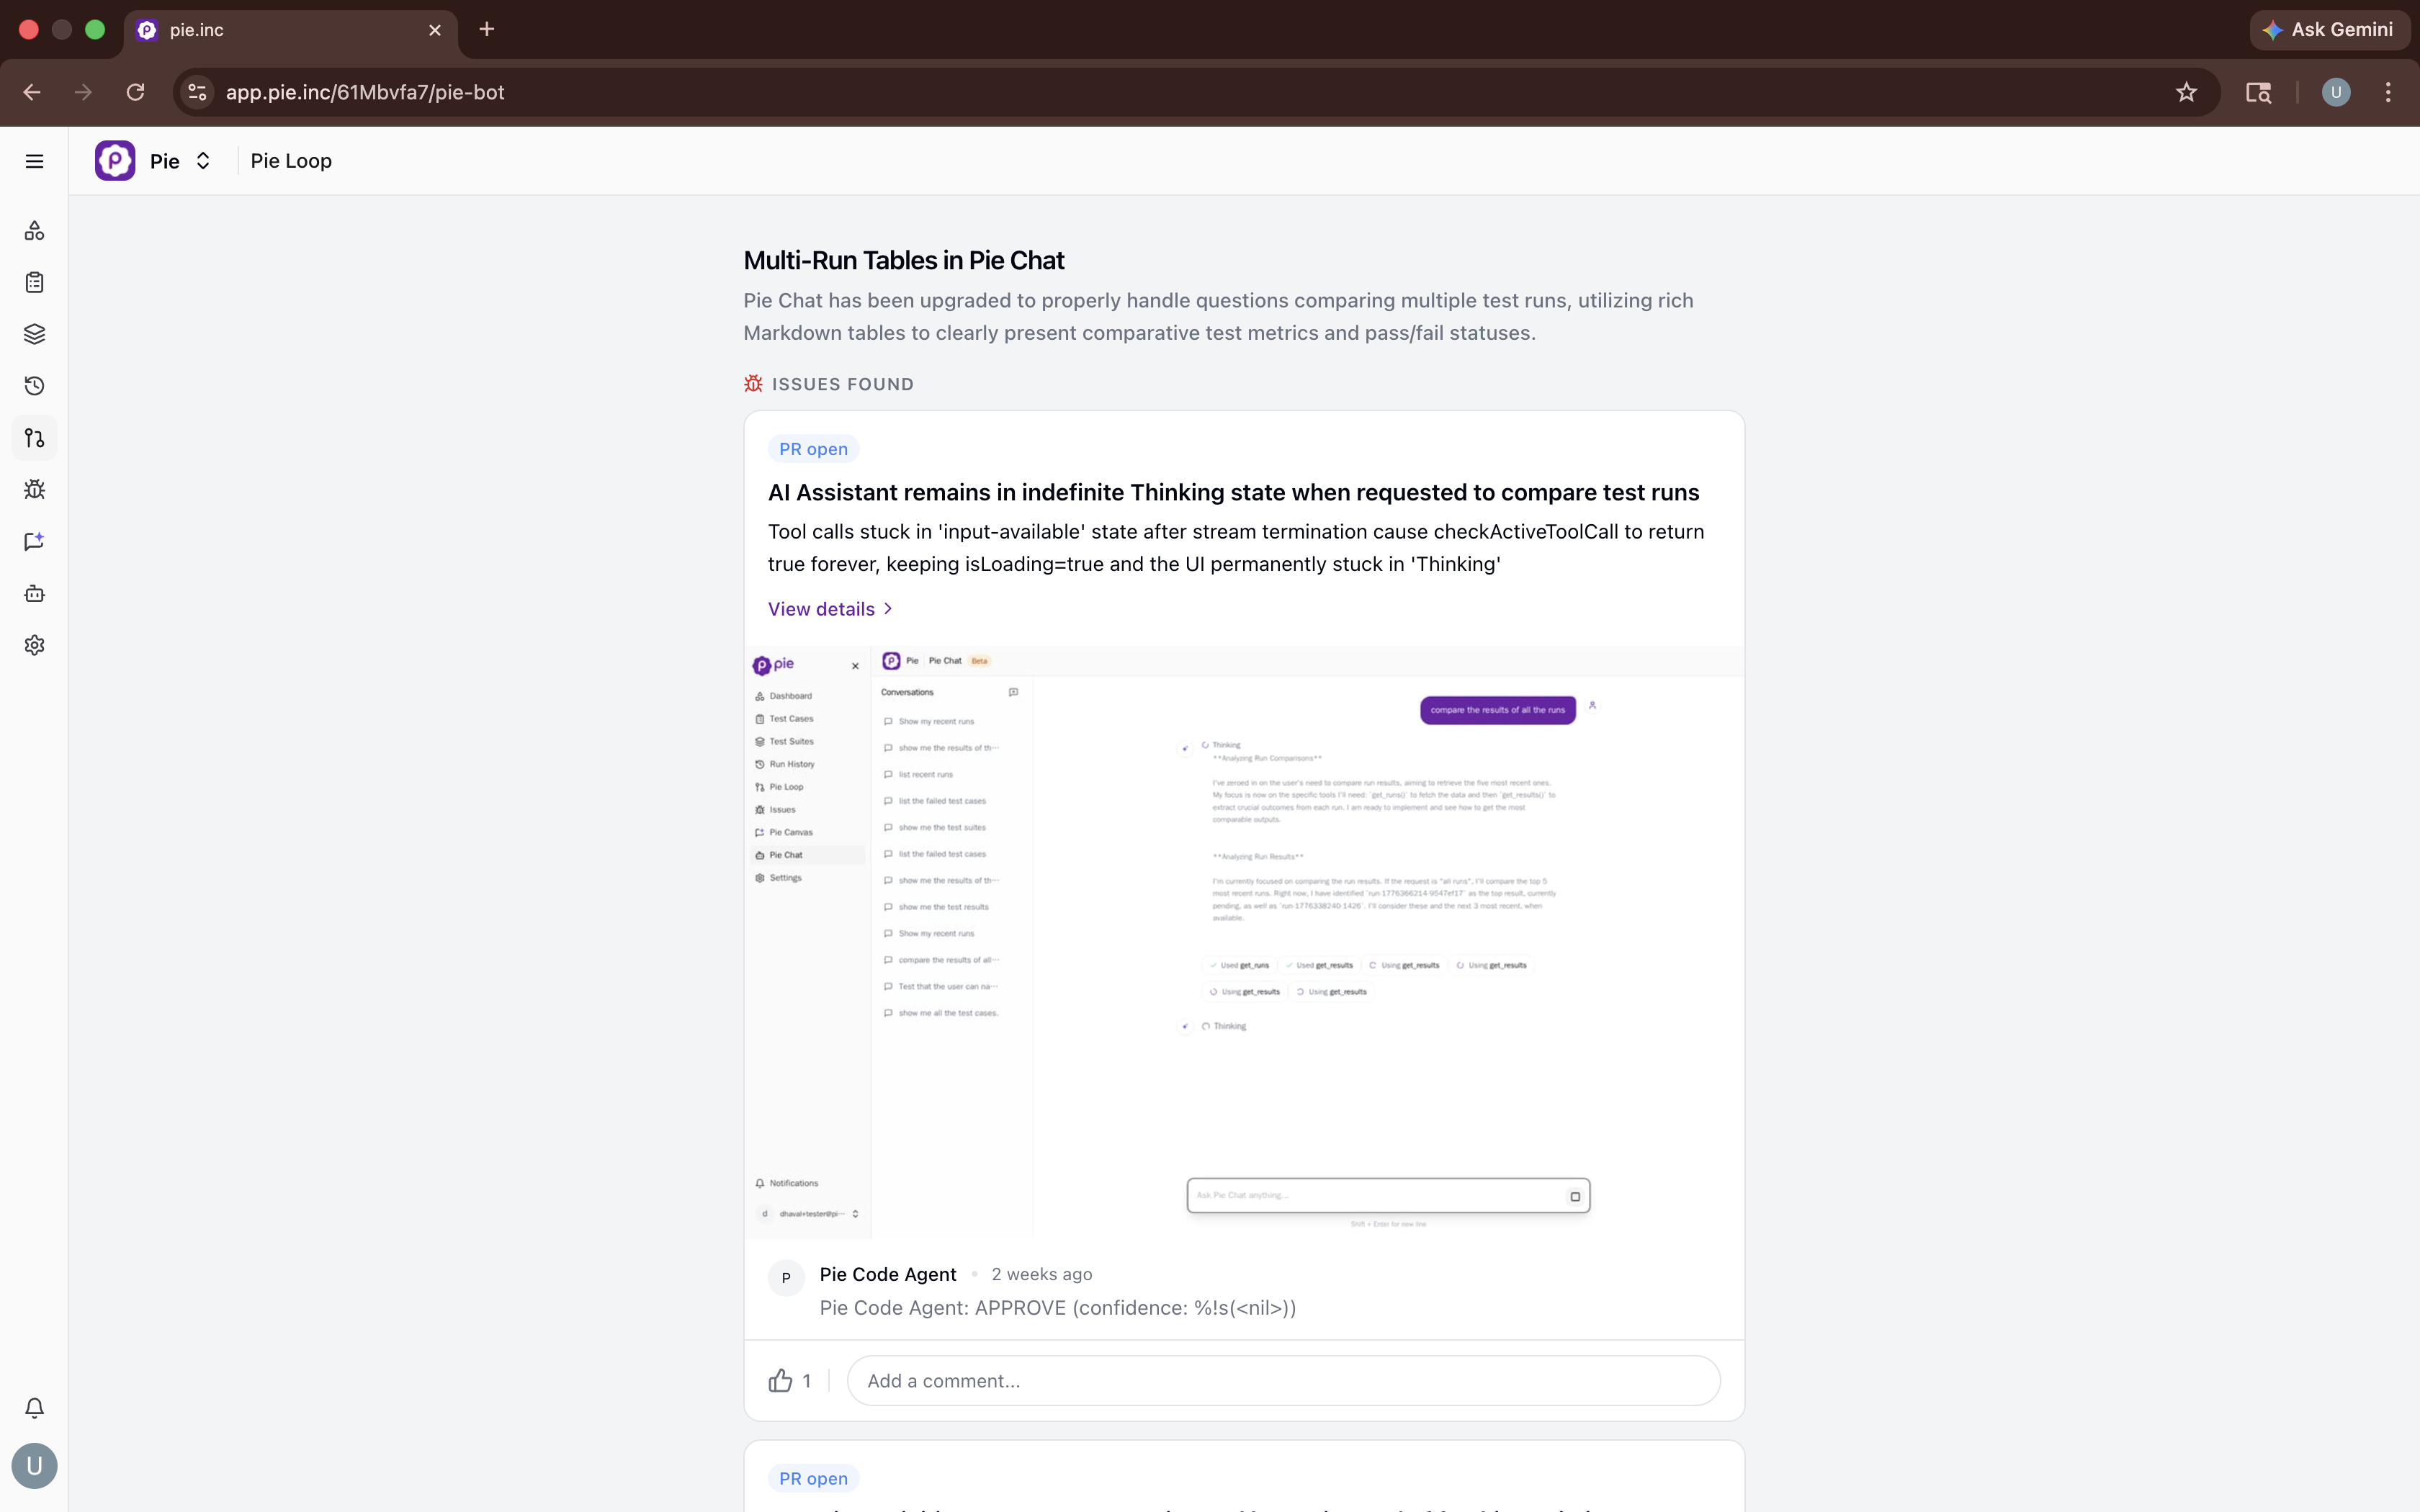Click the 2 weeks ago timestamp
The height and width of the screenshot is (1512, 2420).
1041,1274
